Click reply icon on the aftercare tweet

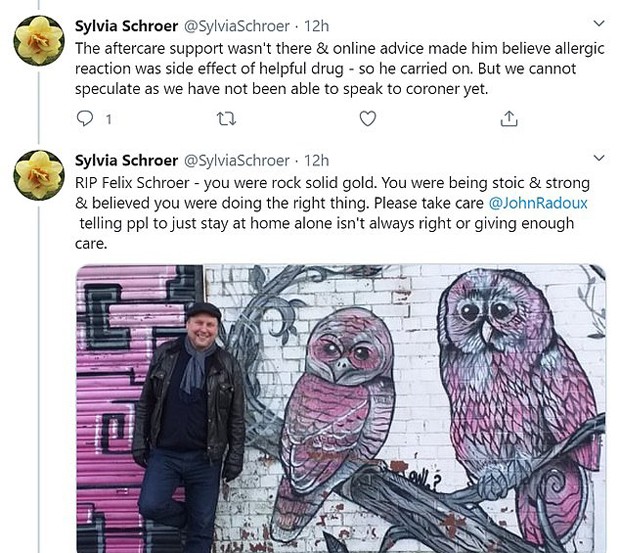(85, 118)
